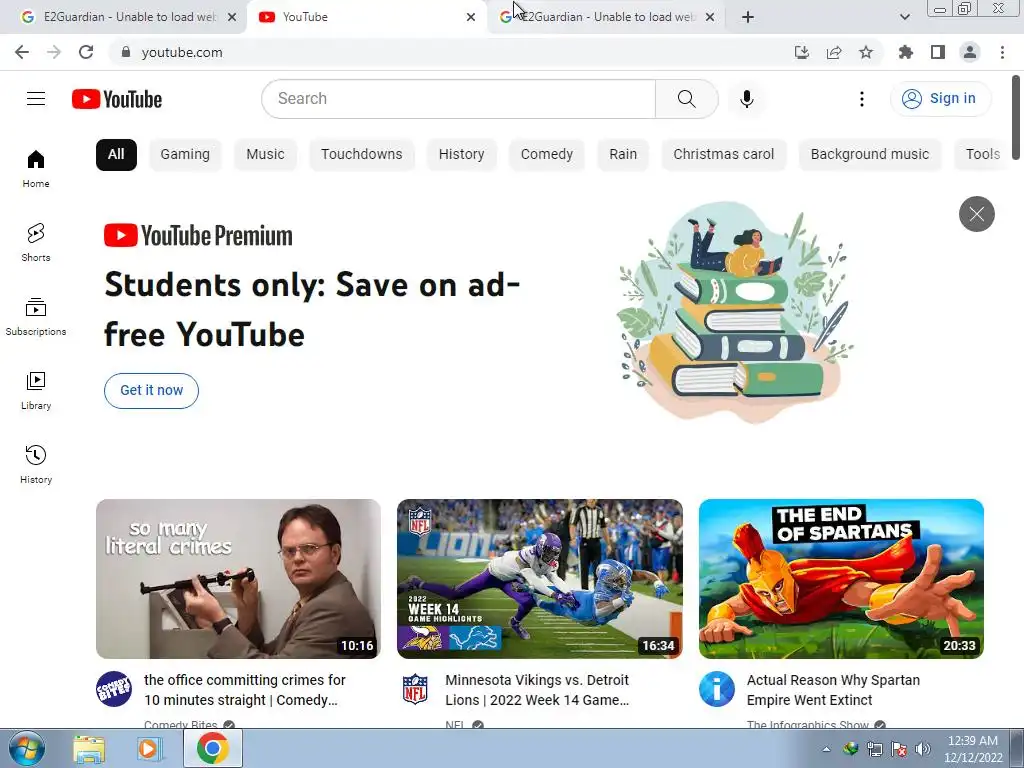Image resolution: width=1024 pixels, height=768 pixels.
Task: Open the Chrome profile avatar
Action: pyautogui.click(x=970, y=52)
